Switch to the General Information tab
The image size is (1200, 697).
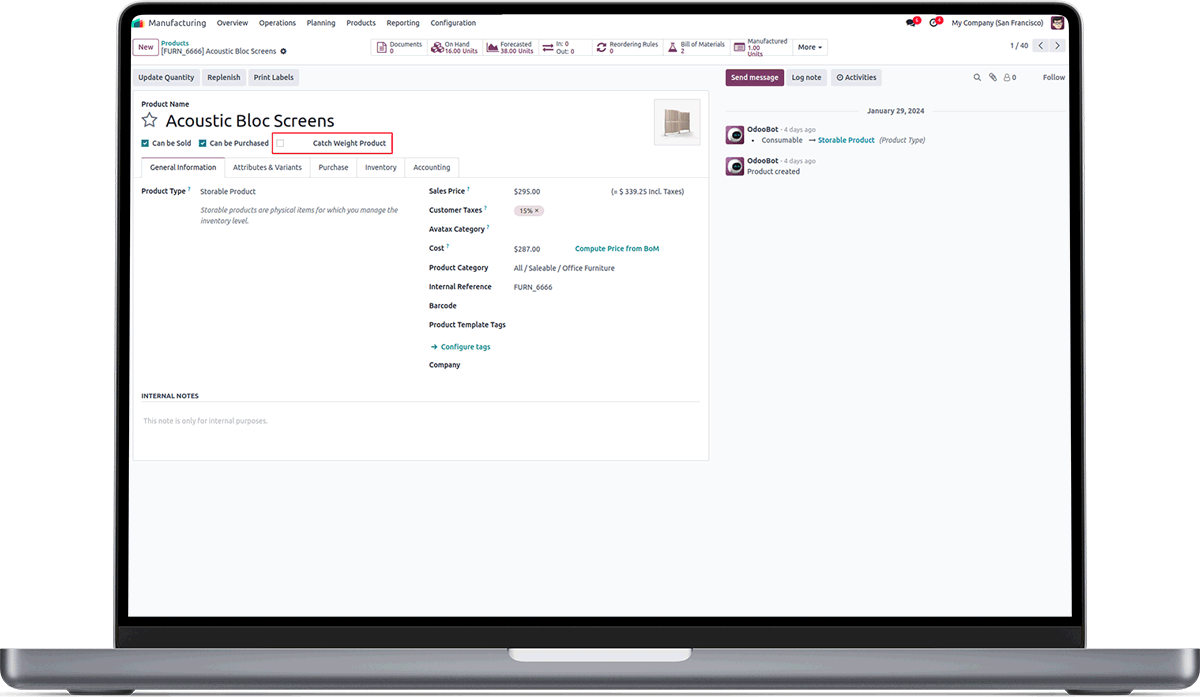pos(183,167)
